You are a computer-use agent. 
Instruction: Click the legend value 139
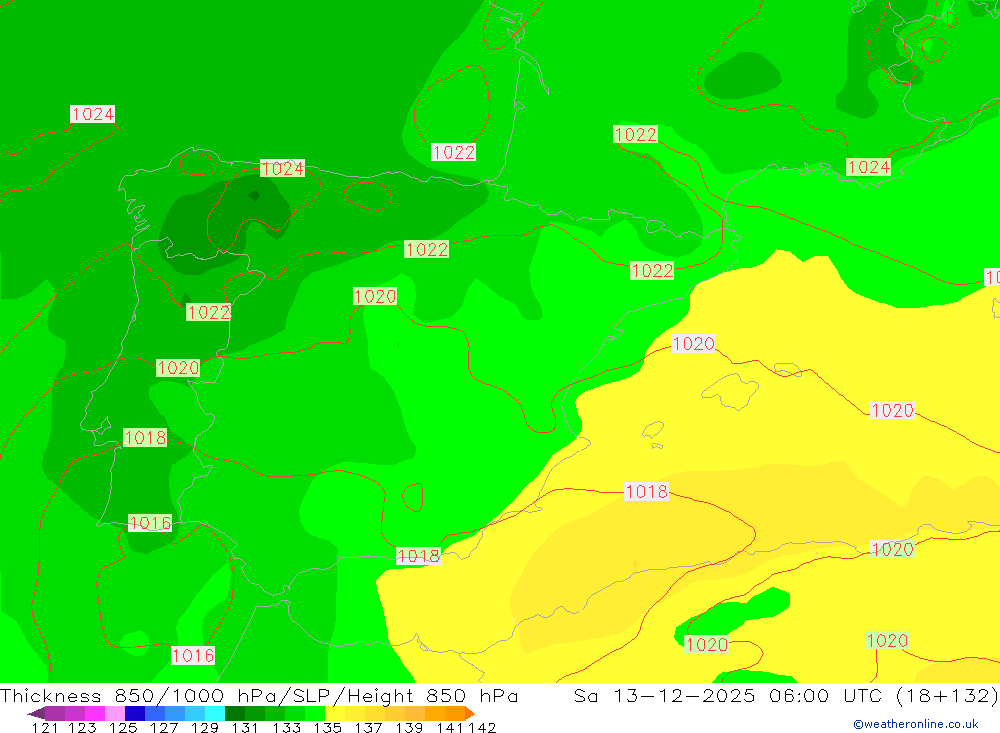[409, 727]
